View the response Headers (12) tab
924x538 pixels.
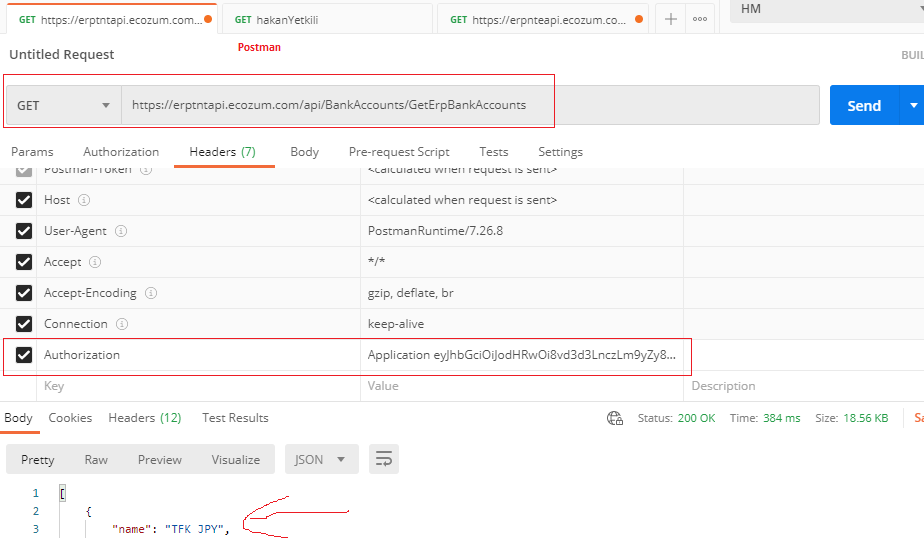144,418
